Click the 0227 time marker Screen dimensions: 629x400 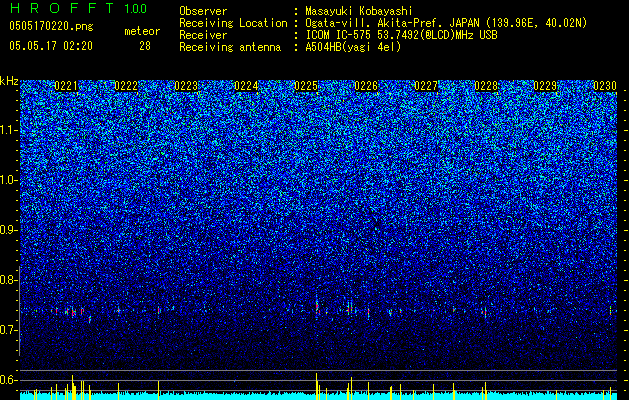(x=426, y=86)
